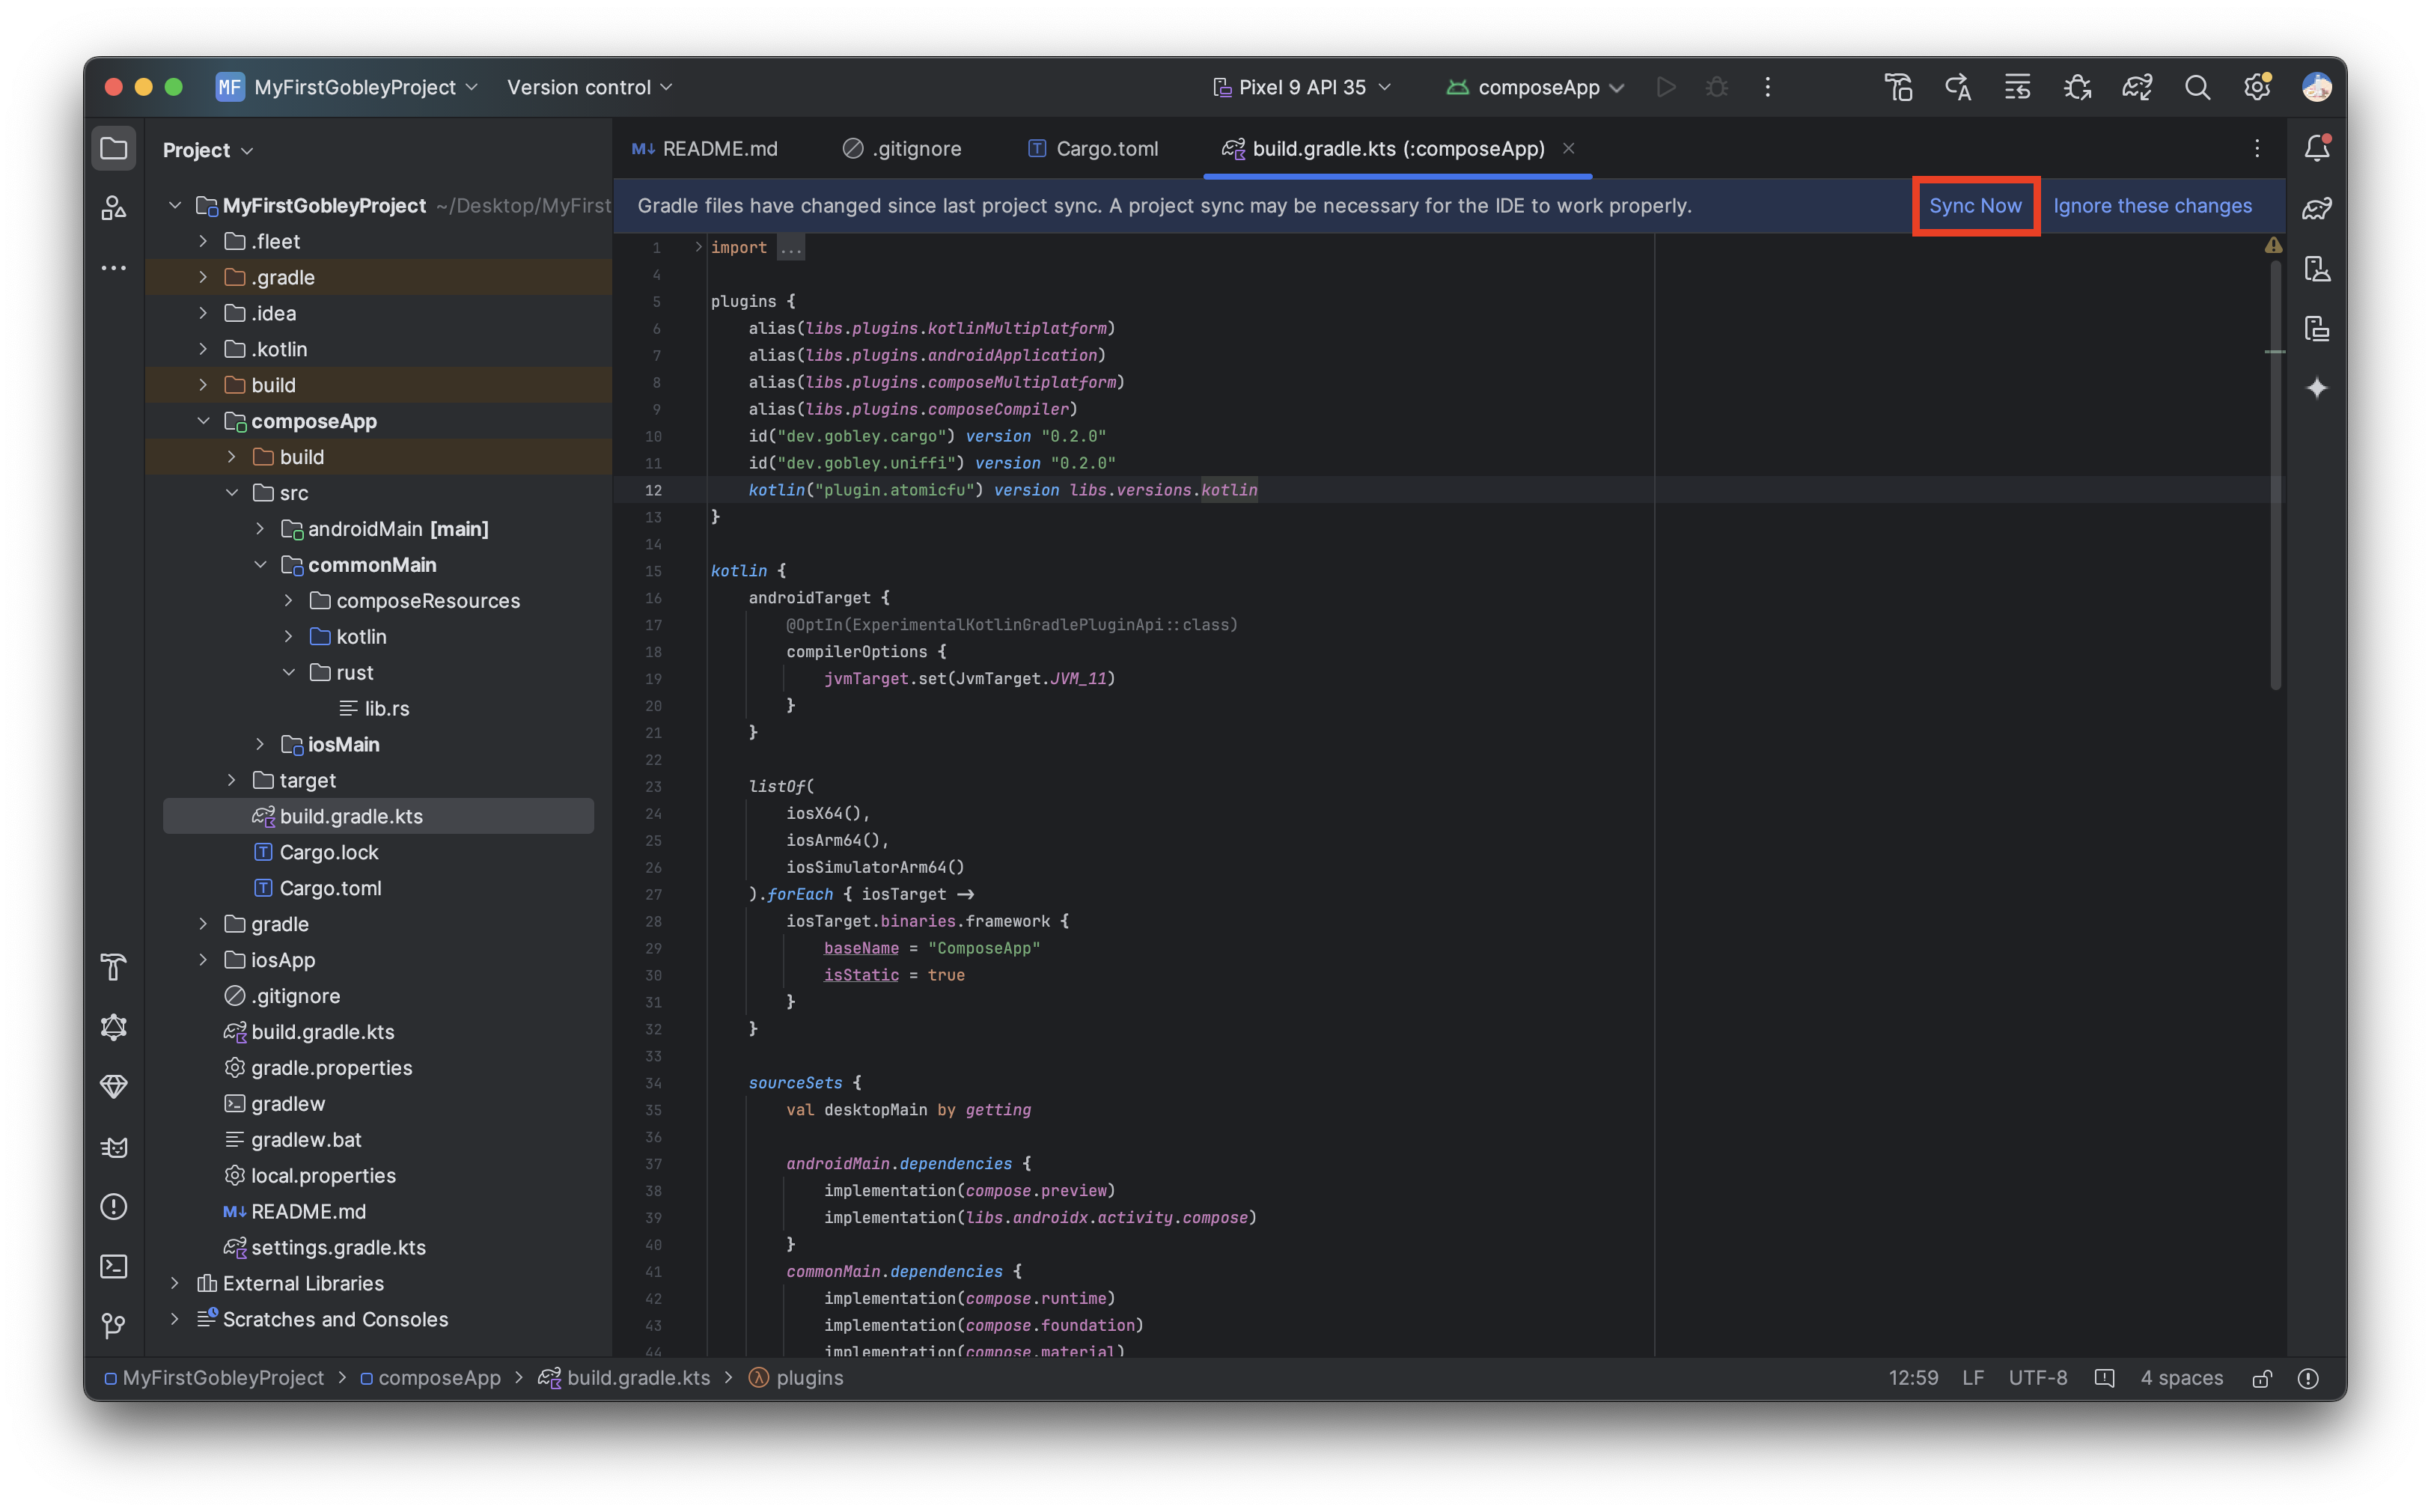
Task: Click the Search Everywhere magnifier
Action: pos(2197,87)
